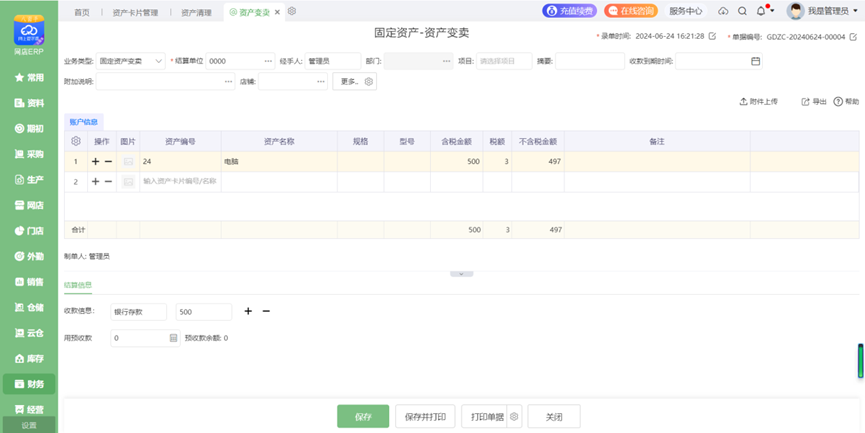Open the 帮助 help link
The height and width of the screenshot is (433, 865).
click(846, 101)
